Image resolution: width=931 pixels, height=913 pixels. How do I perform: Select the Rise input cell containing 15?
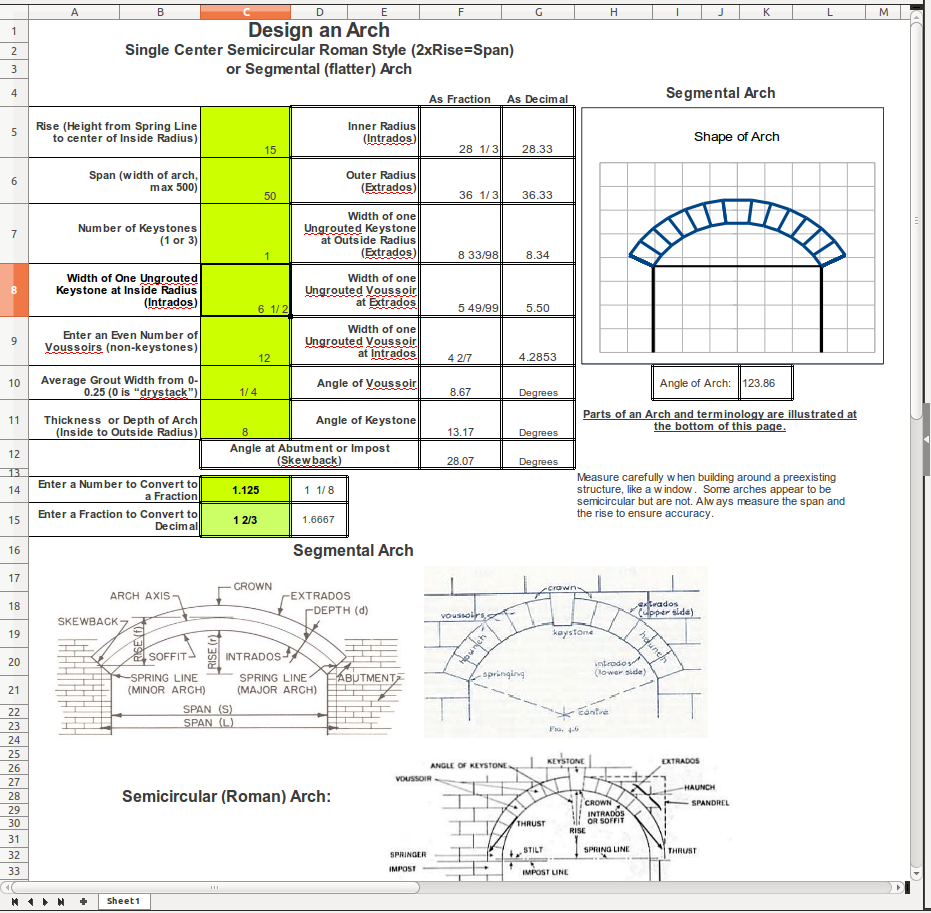(245, 132)
